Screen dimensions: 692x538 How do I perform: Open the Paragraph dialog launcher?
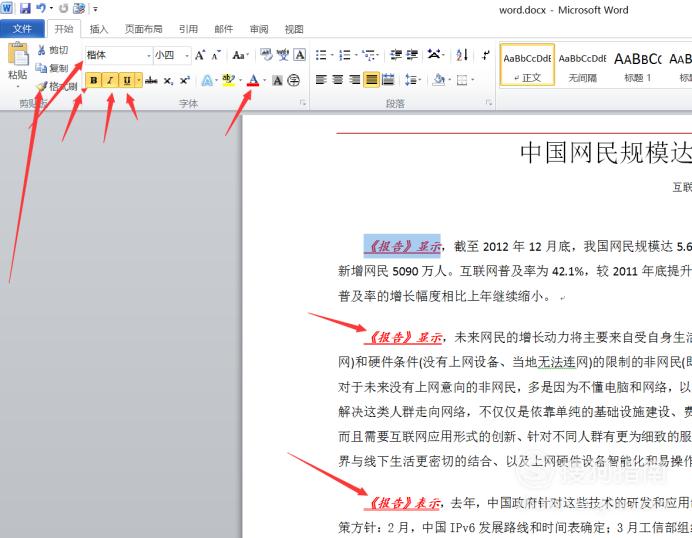point(489,103)
